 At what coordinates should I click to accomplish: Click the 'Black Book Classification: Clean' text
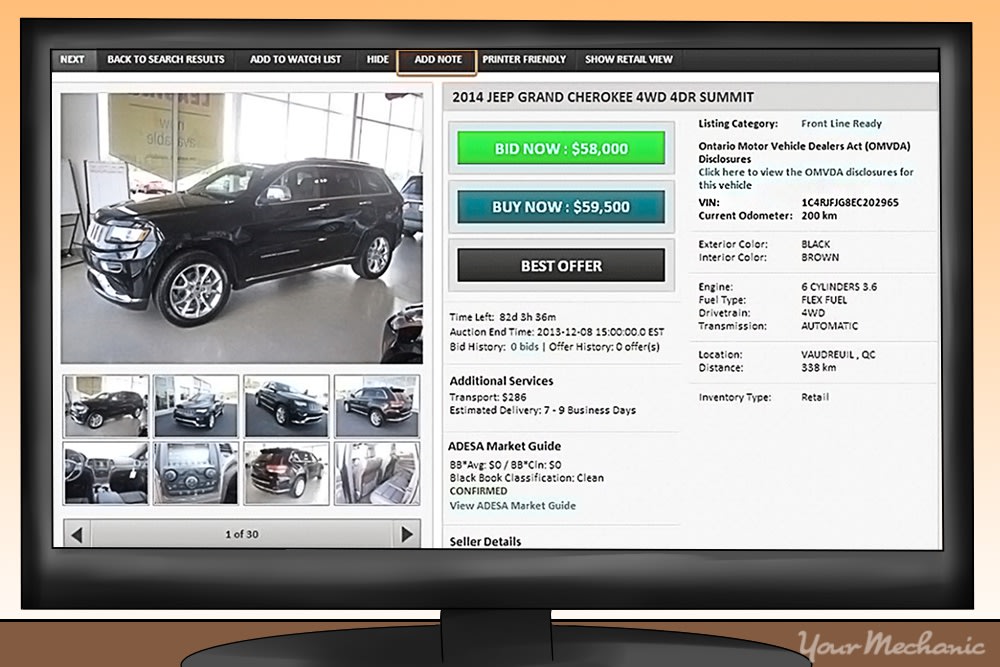pos(527,478)
